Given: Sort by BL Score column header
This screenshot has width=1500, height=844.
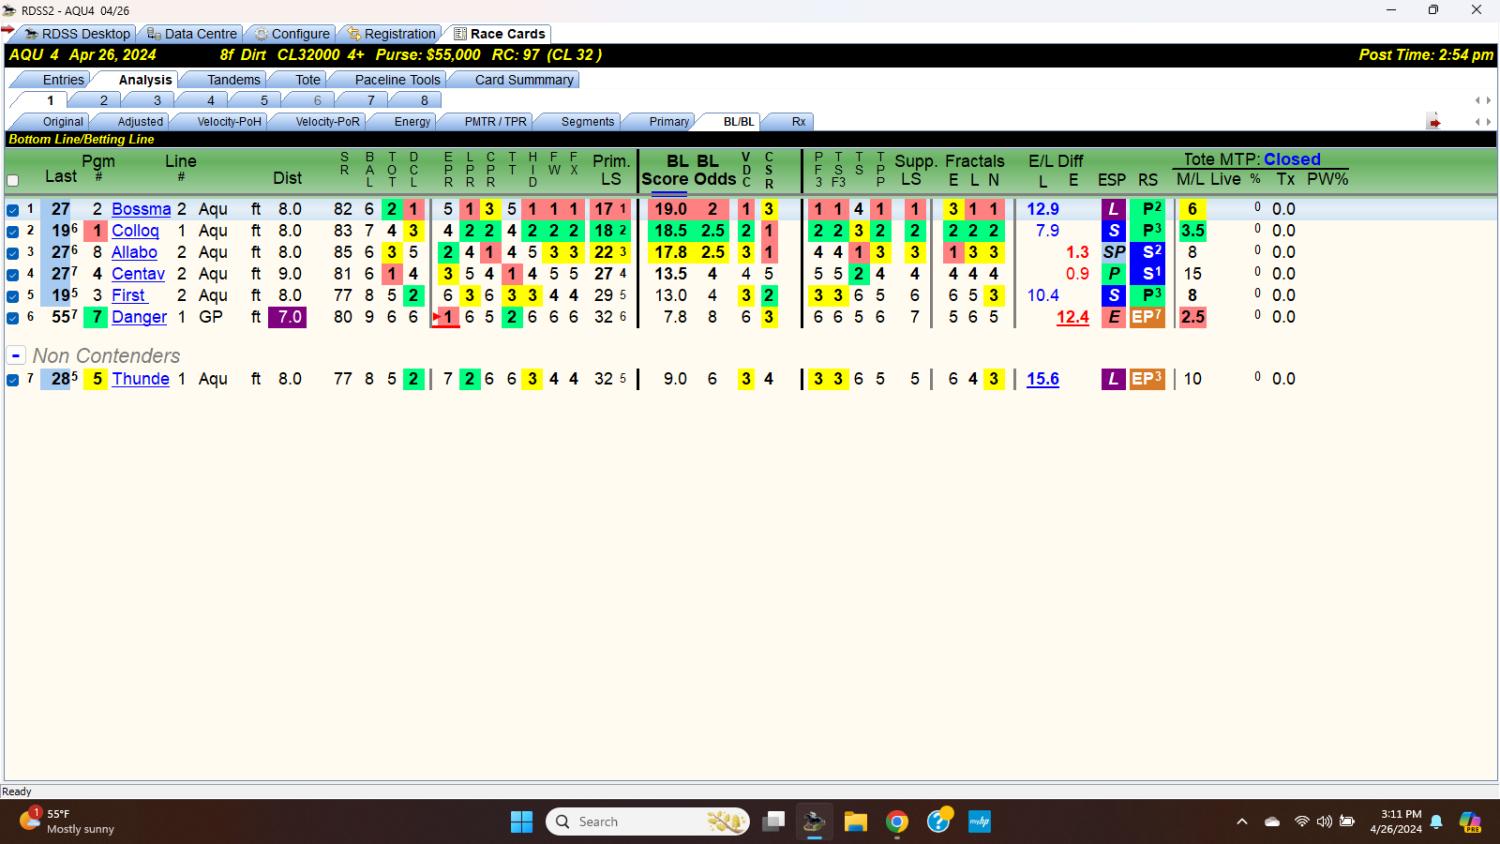Looking at the screenshot, I should (x=665, y=170).
